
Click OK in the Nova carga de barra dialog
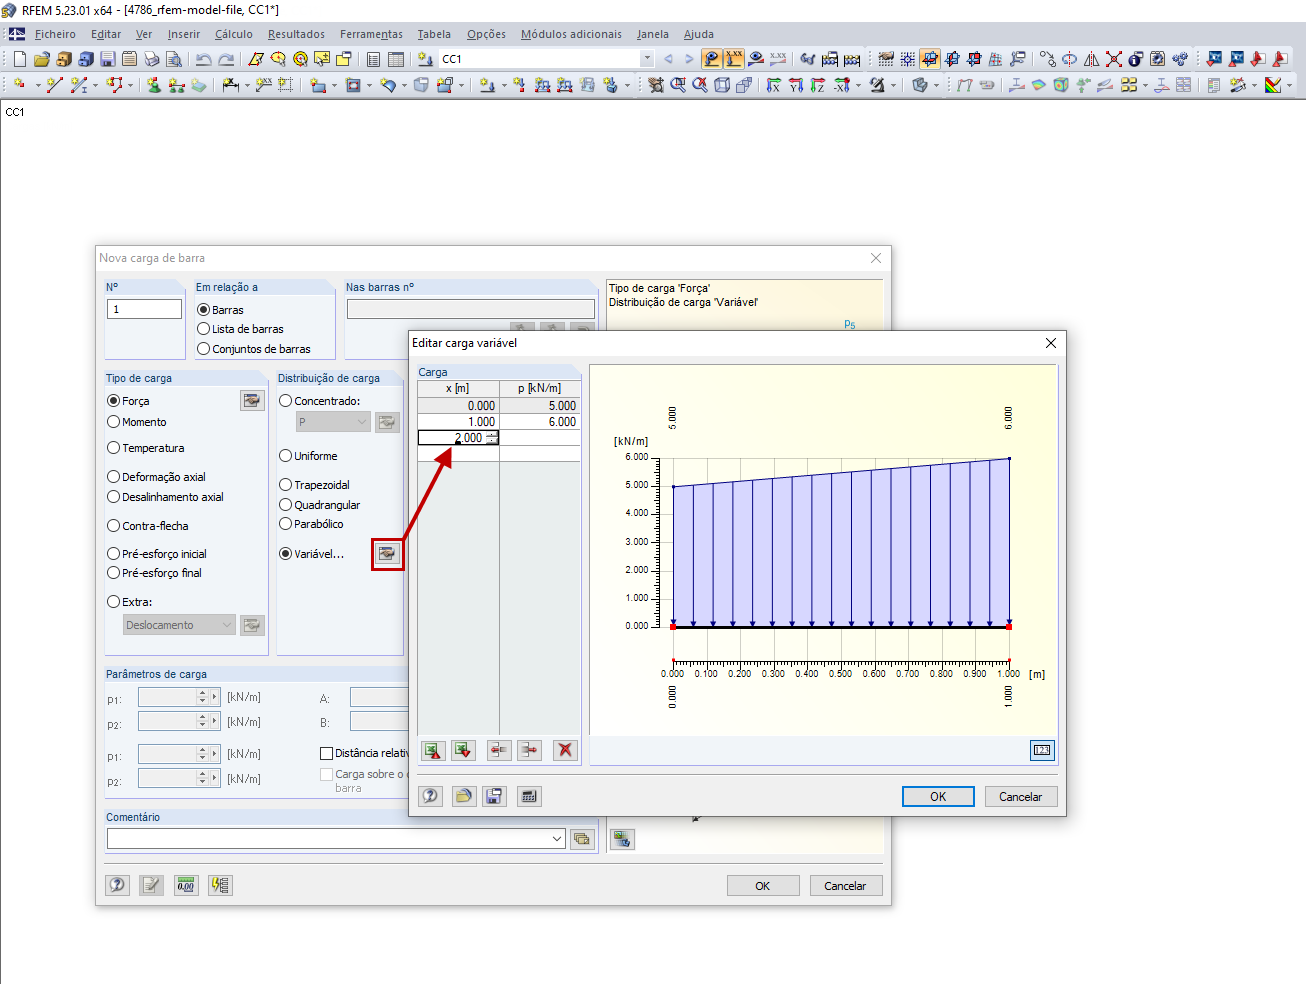coord(762,885)
